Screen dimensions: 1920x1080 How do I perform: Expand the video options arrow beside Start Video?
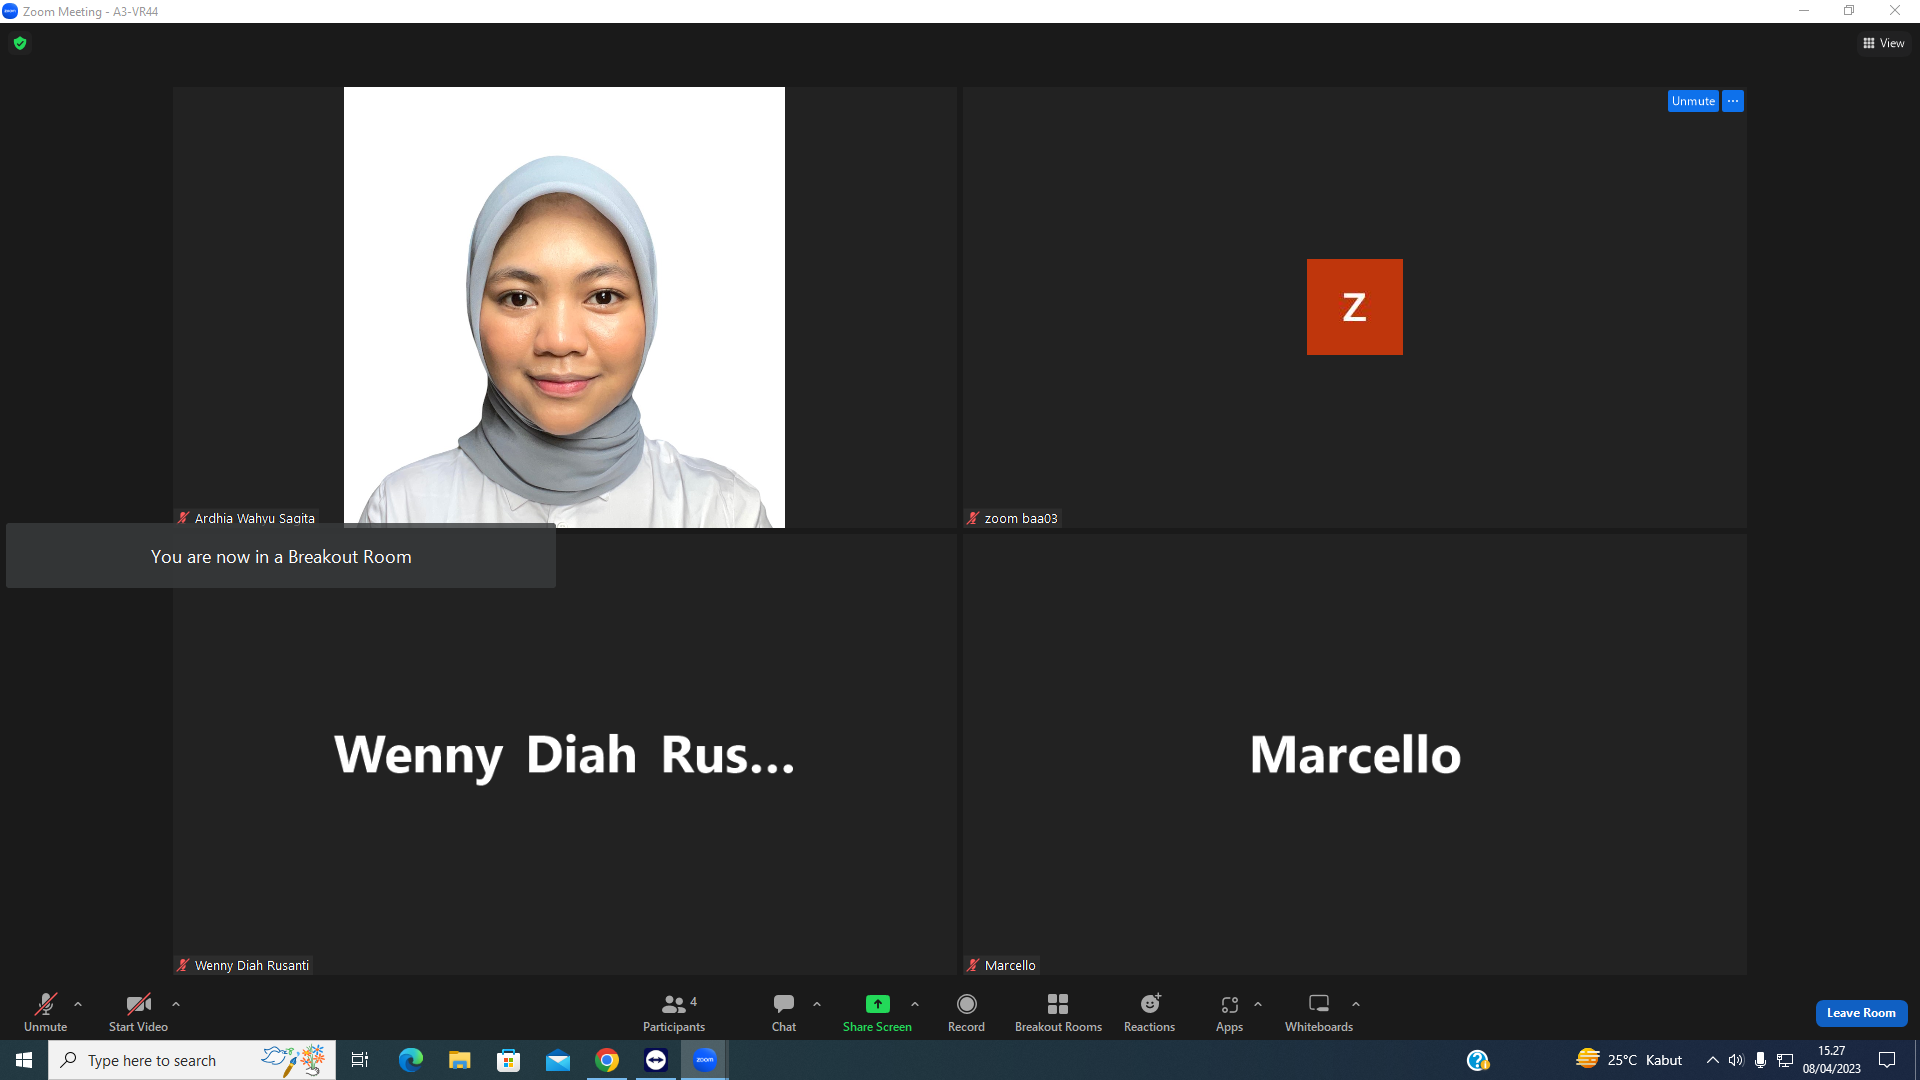[x=176, y=1004]
